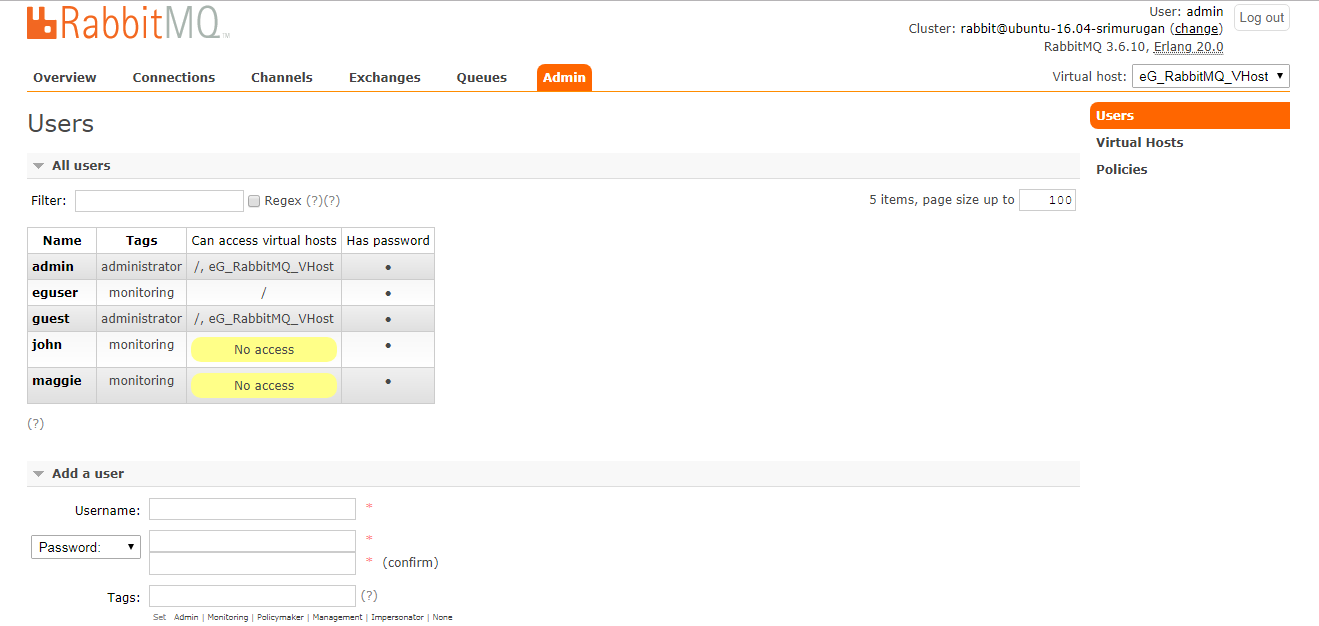Click the No access cell for maggie
Image resolution: width=1319 pixels, height=626 pixels.
[264, 386]
